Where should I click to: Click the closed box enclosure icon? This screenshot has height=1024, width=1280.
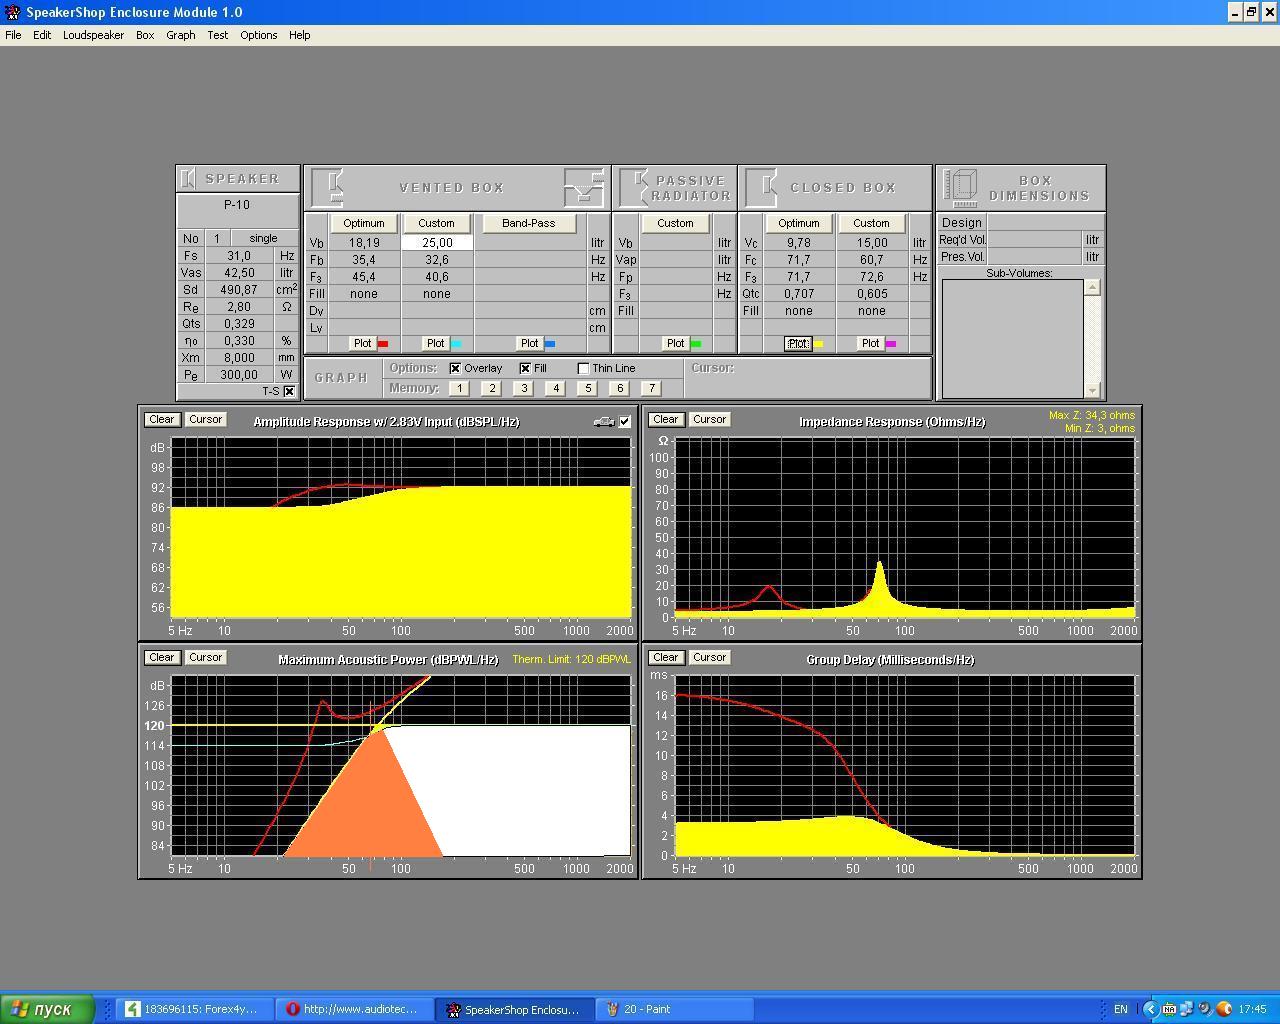762,188
